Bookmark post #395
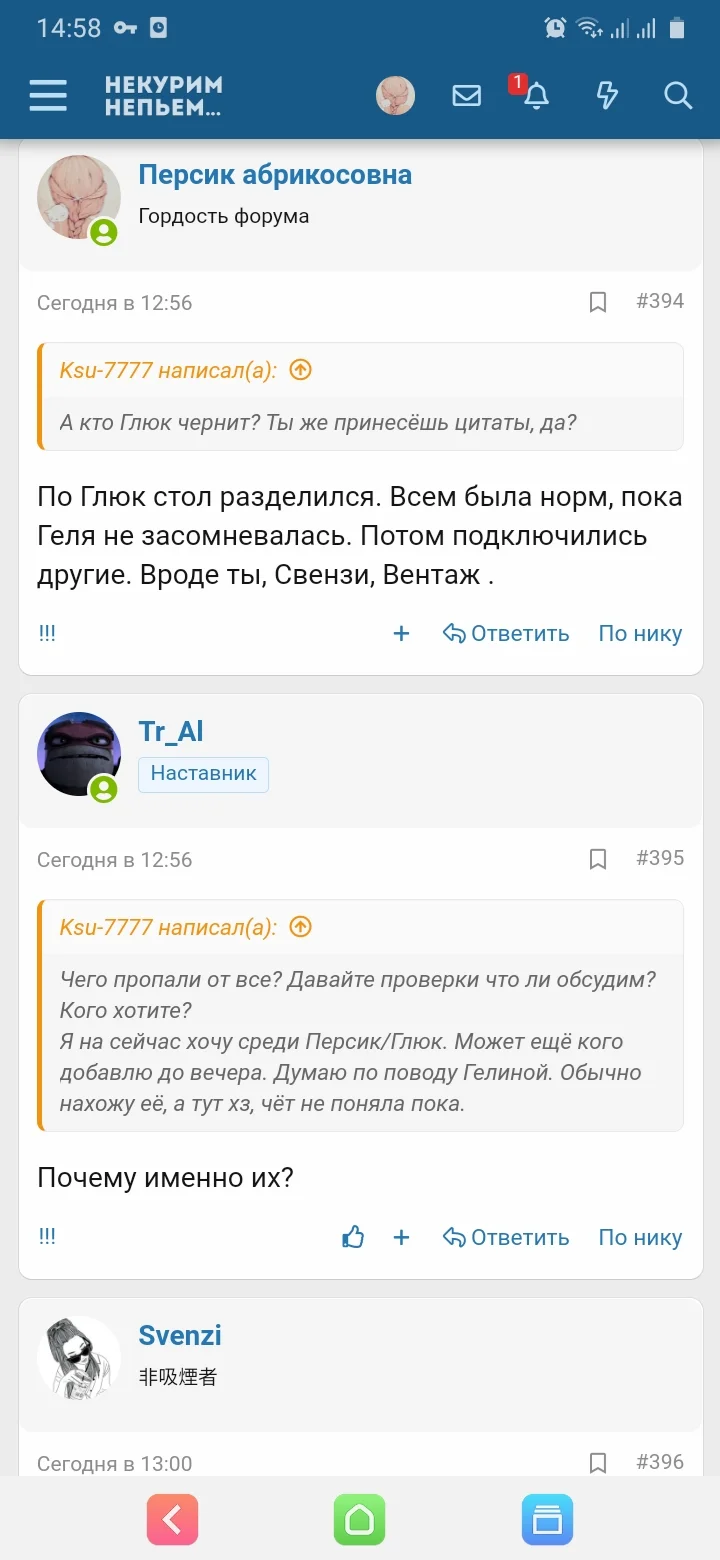The image size is (720, 1560). [x=598, y=859]
